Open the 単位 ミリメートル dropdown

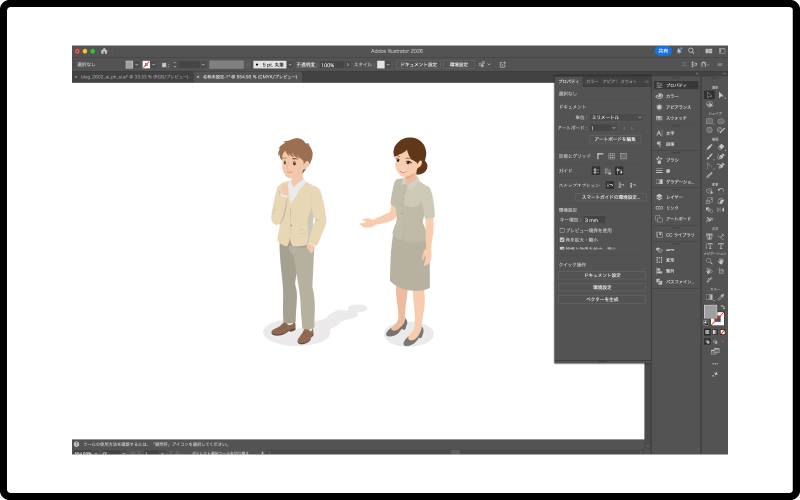616,117
